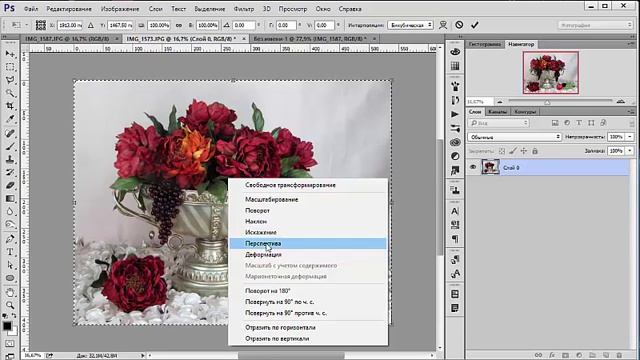Select the Eyedropper tool
Image resolution: width=640 pixels, height=360 pixels.
pos(10,119)
